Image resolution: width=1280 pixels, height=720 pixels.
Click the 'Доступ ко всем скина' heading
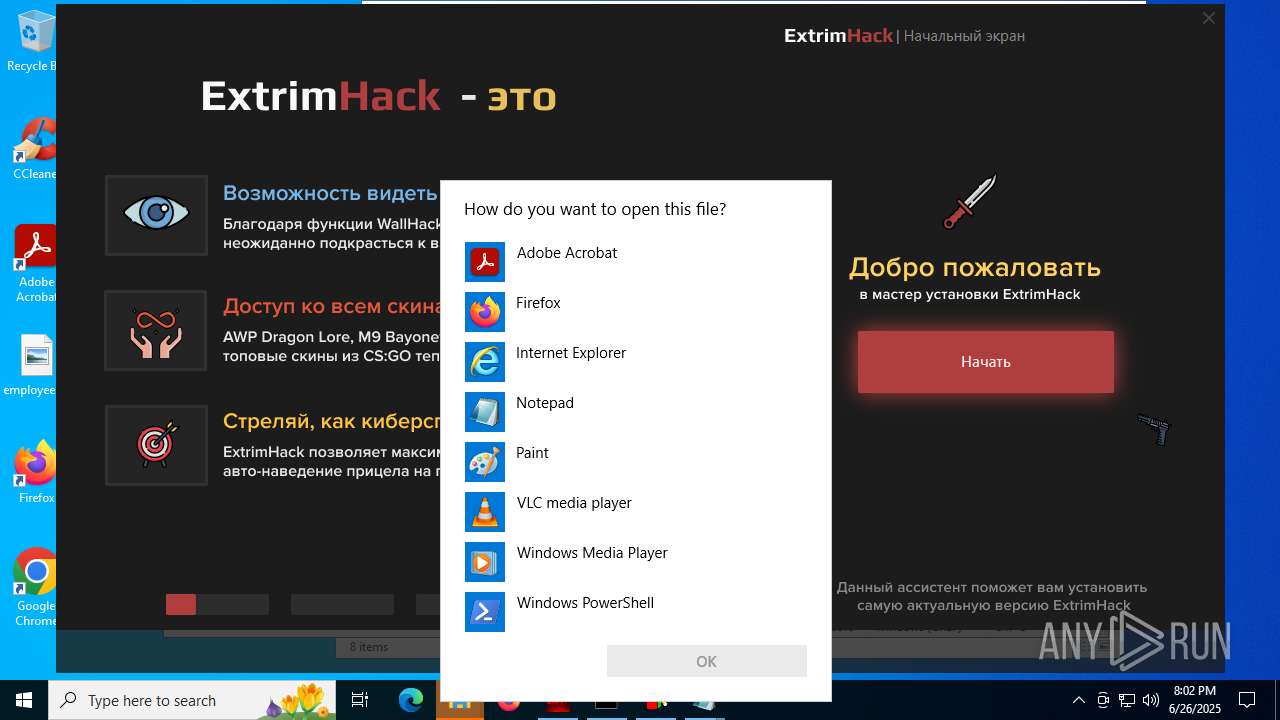[331, 306]
